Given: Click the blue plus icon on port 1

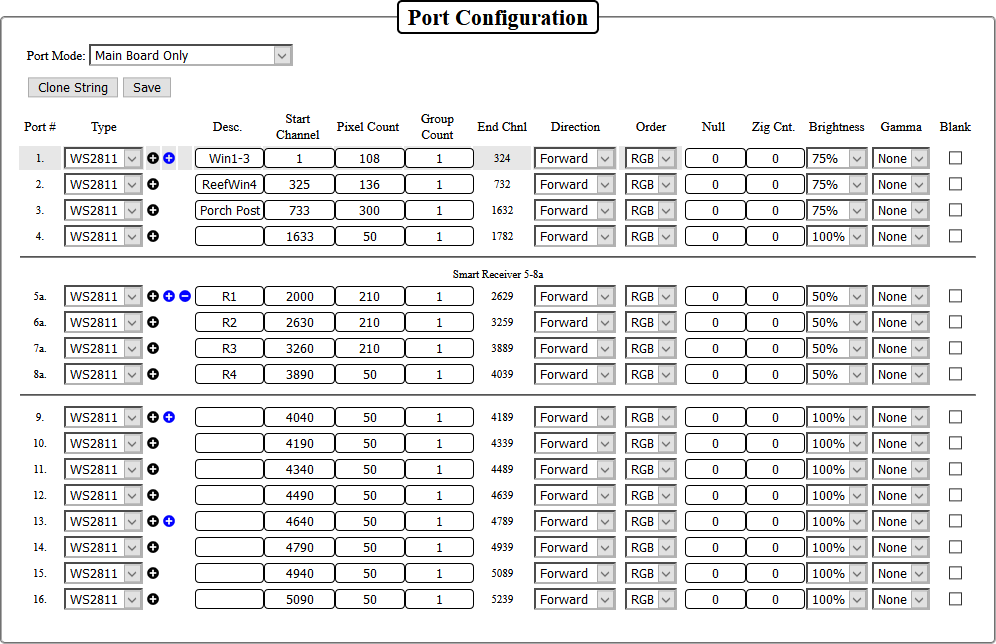Looking at the screenshot, I should tap(169, 158).
